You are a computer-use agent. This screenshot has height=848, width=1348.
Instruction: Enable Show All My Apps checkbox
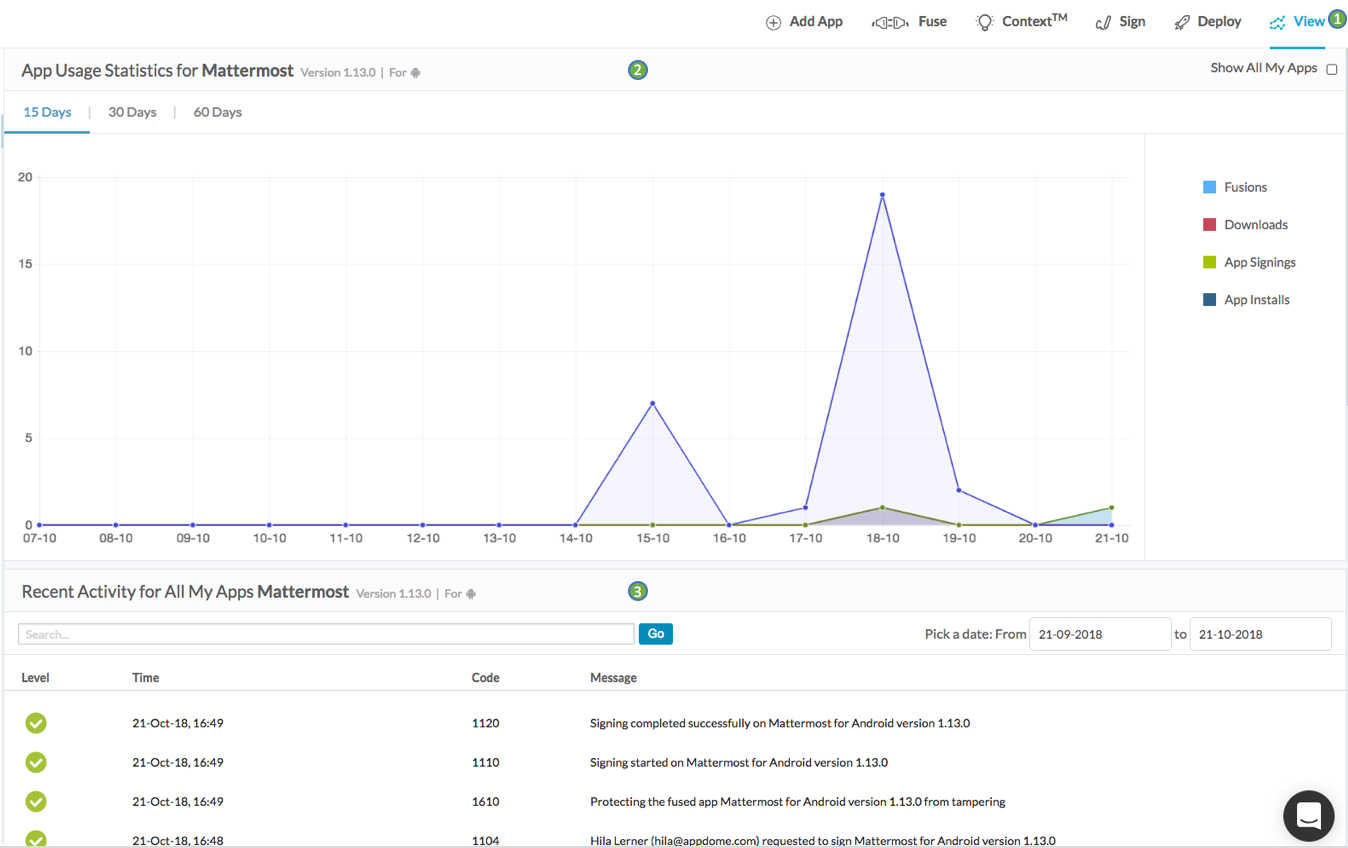[x=1332, y=69]
